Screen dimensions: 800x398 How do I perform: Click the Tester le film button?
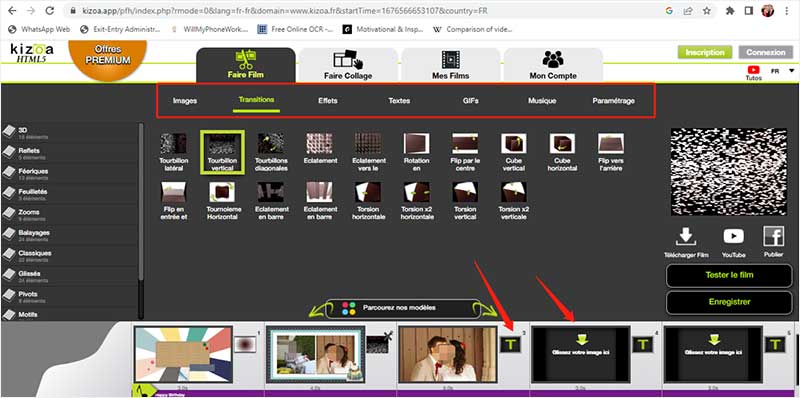tap(729, 275)
